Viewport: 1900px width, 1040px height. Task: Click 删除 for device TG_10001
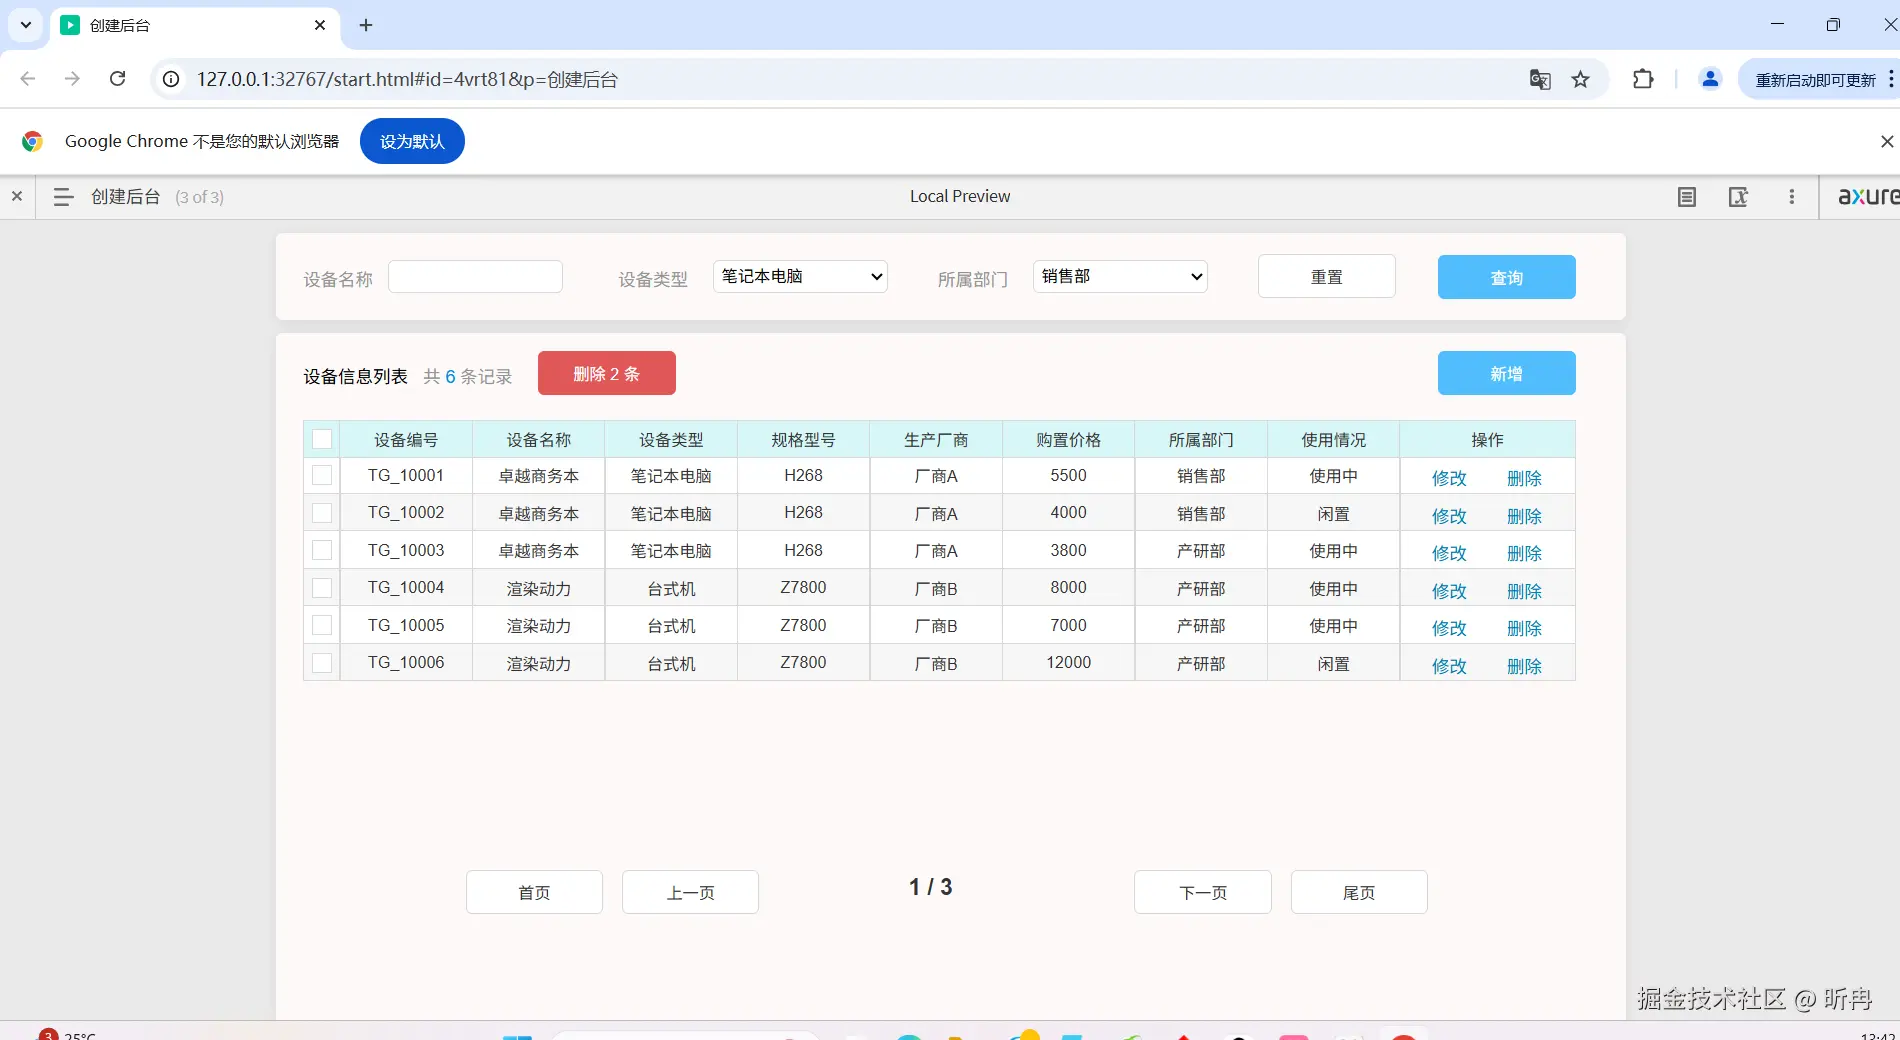coord(1524,478)
